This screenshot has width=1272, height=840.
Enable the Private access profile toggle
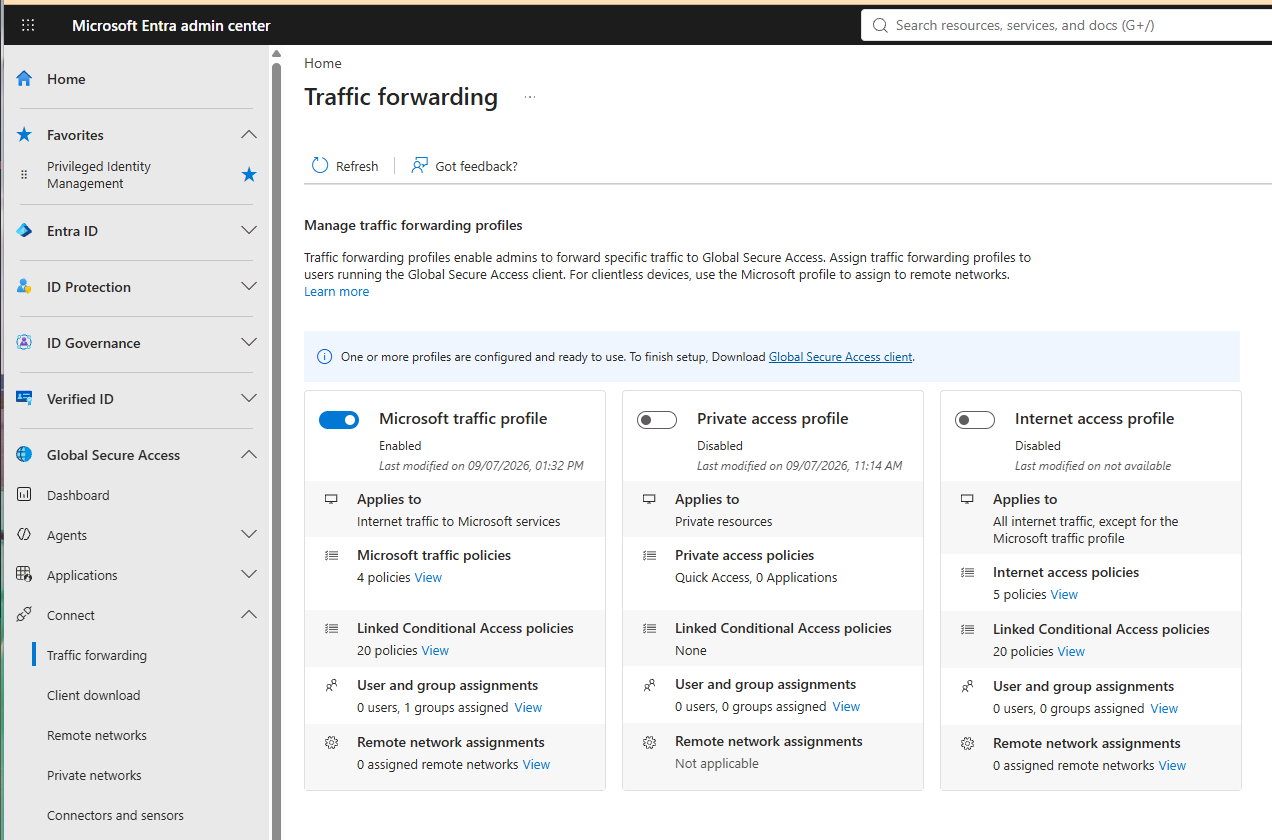(657, 420)
